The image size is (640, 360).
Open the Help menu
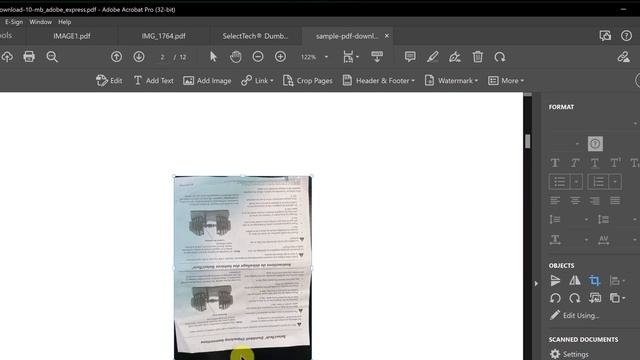(x=64, y=22)
